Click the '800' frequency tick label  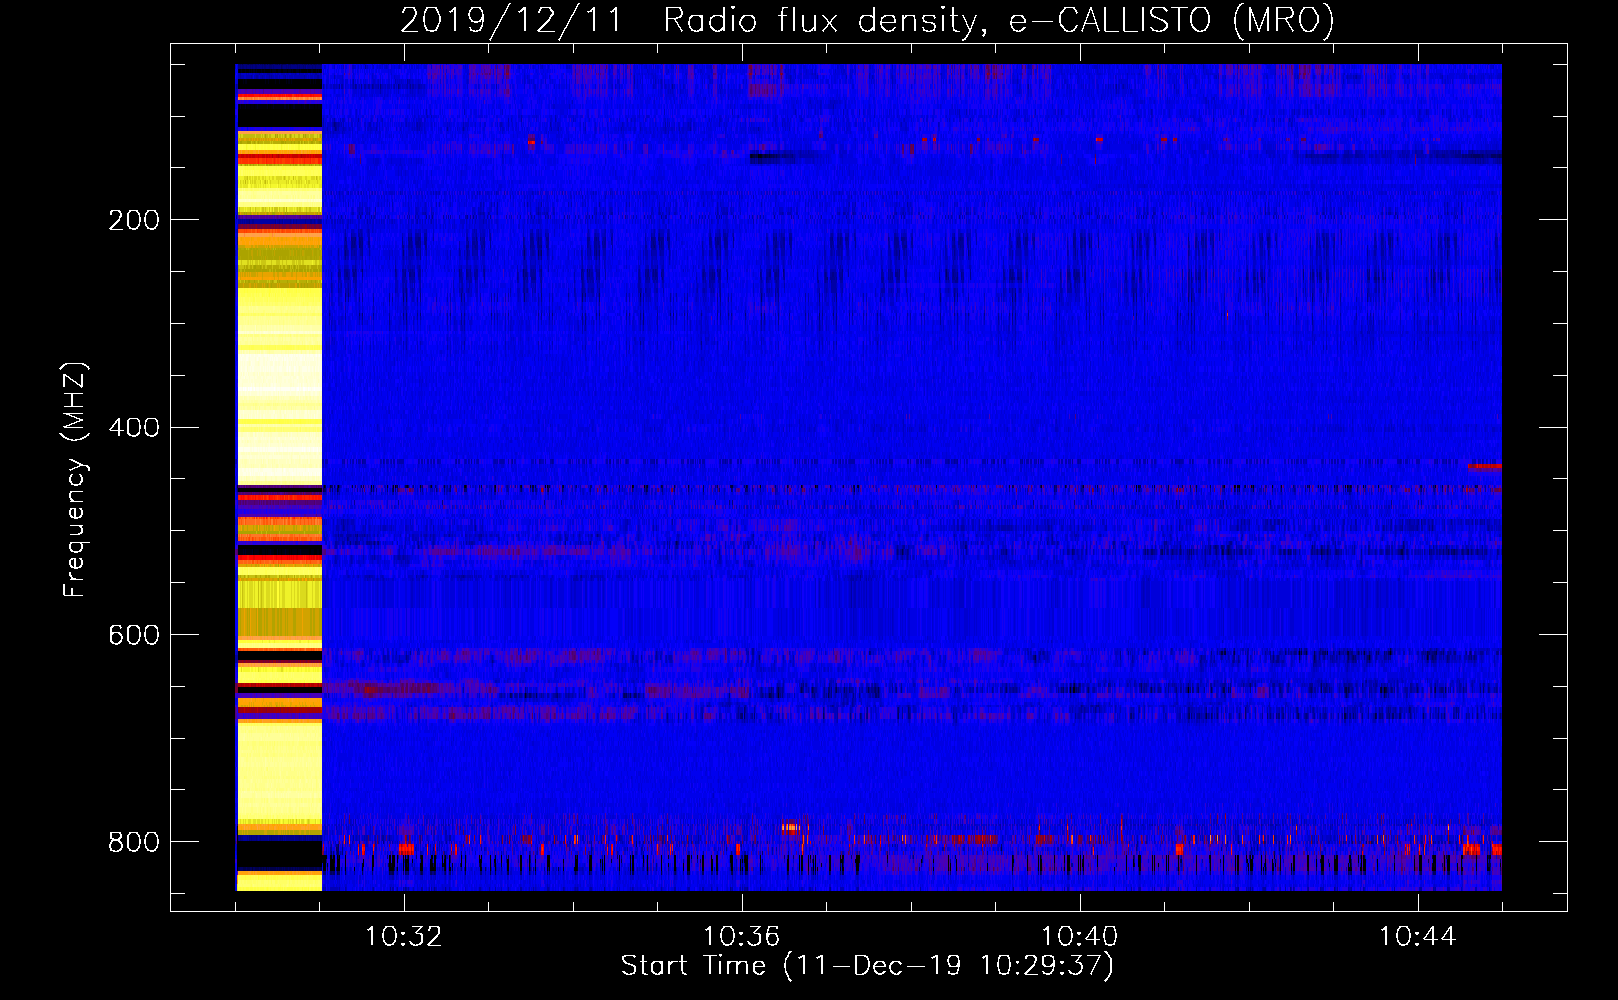point(134,842)
